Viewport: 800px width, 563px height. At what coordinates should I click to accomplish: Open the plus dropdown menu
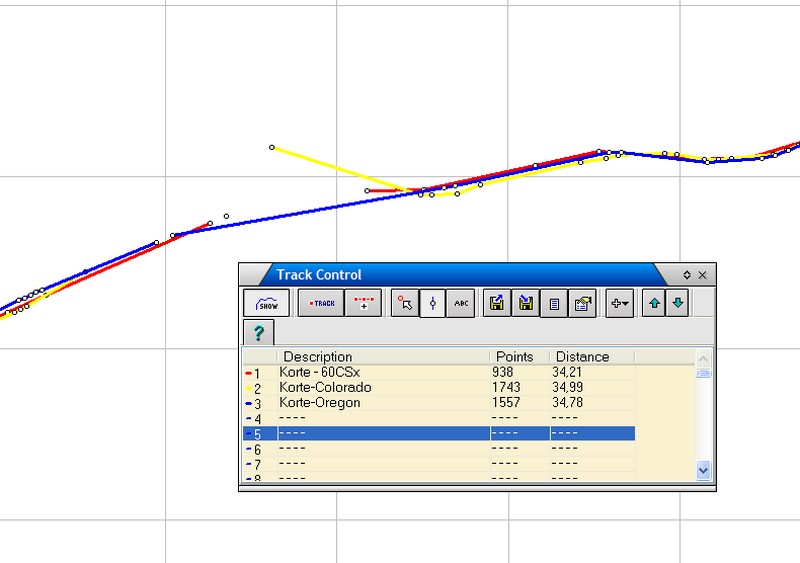coord(620,303)
